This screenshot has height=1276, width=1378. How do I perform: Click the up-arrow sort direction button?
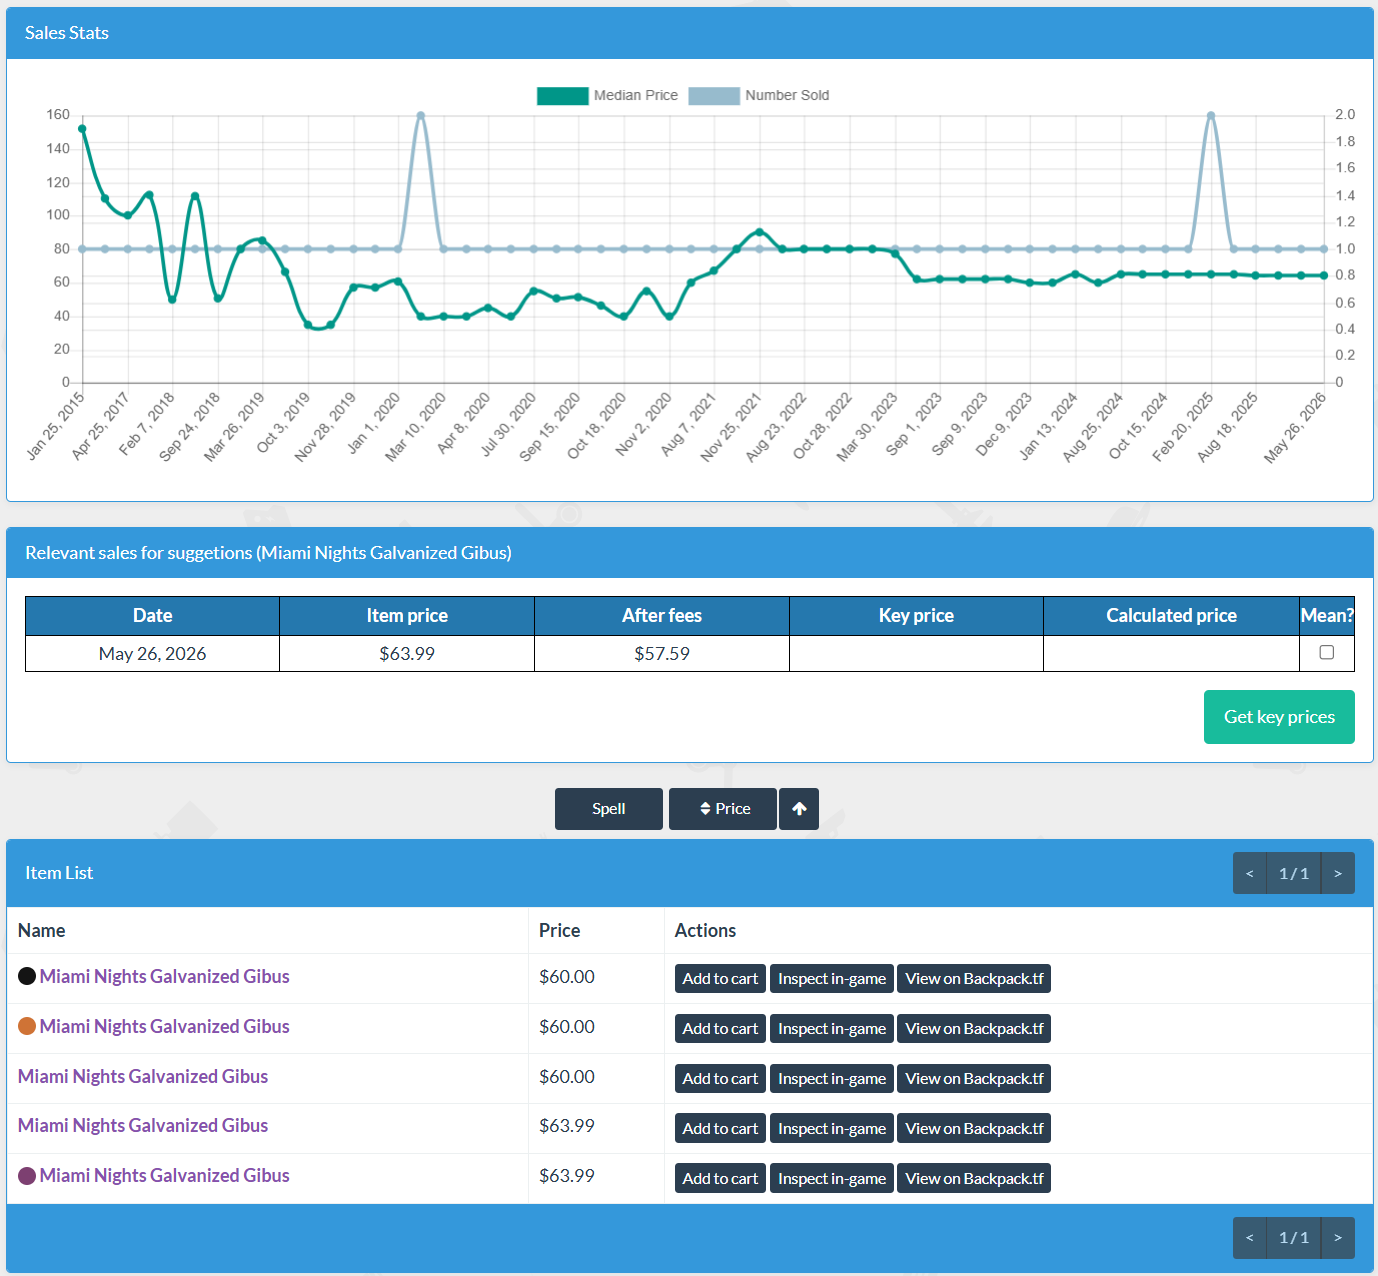coord(799,809)
